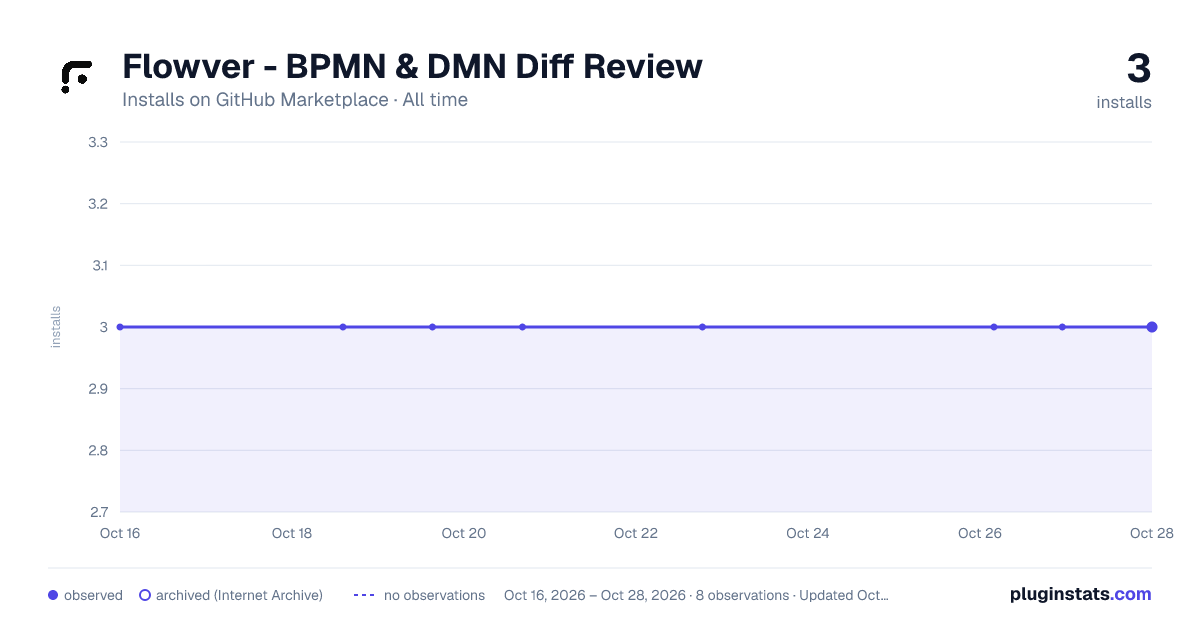
Task: Click the y-axis value 3.3
Action: pyautogui.click(x=98, y=142)
